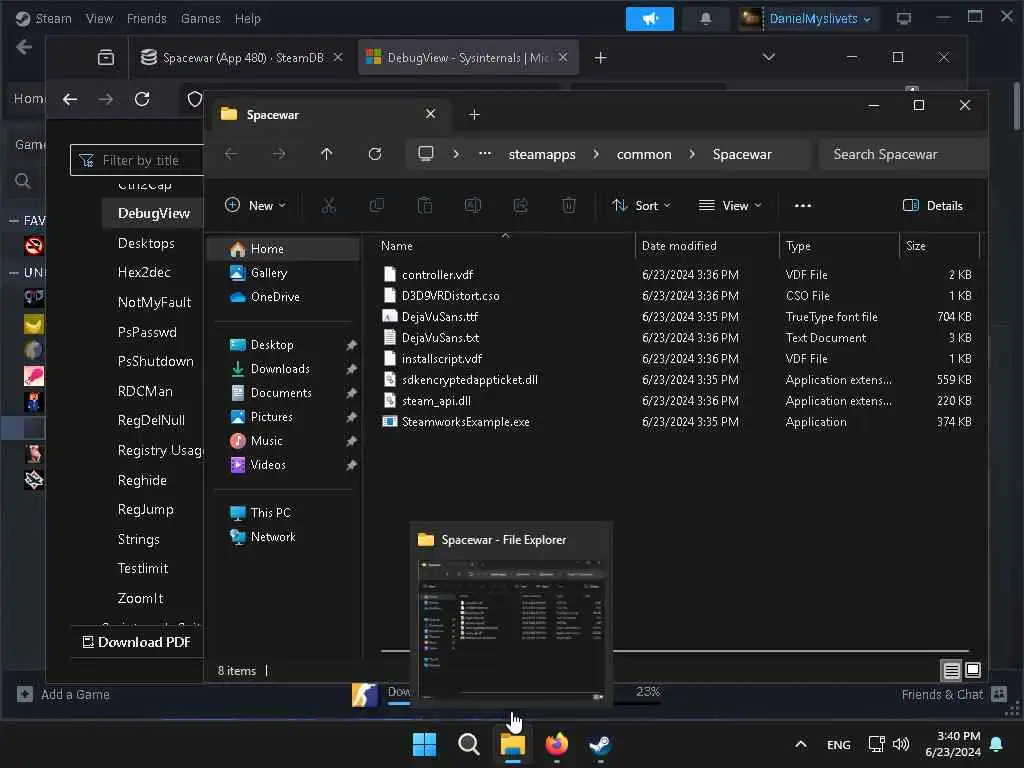Select Home in Explorer navigation pane
The image size is (1024, 768).
tap(284, 249)
